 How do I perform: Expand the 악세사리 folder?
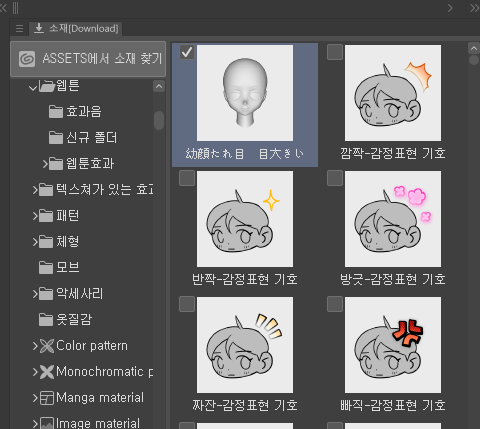coord(35,294)
